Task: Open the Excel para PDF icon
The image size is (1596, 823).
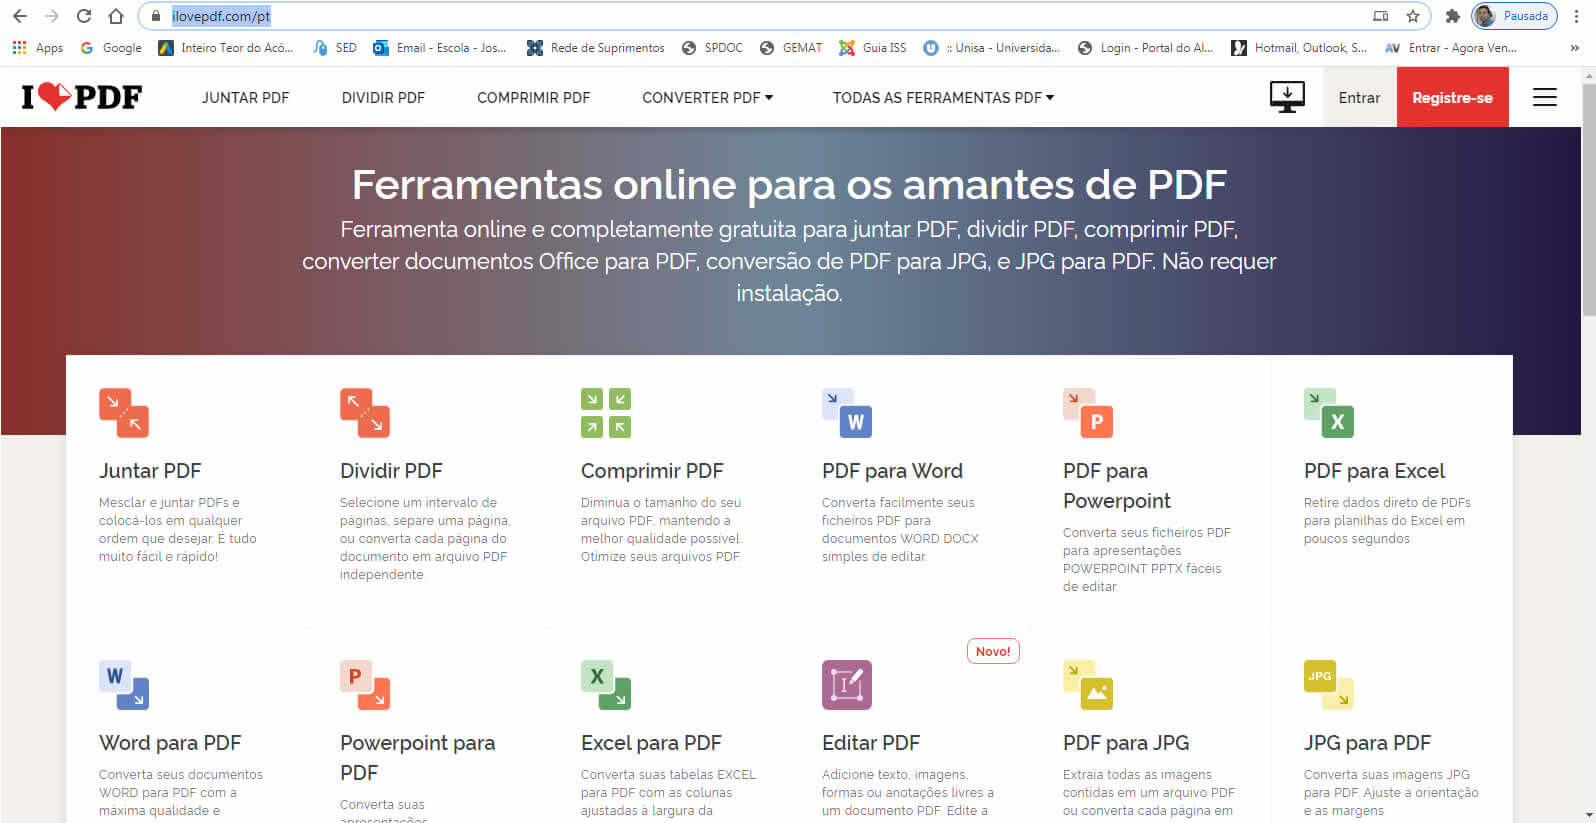Action: pyautogui.click(x=606, y=685)
